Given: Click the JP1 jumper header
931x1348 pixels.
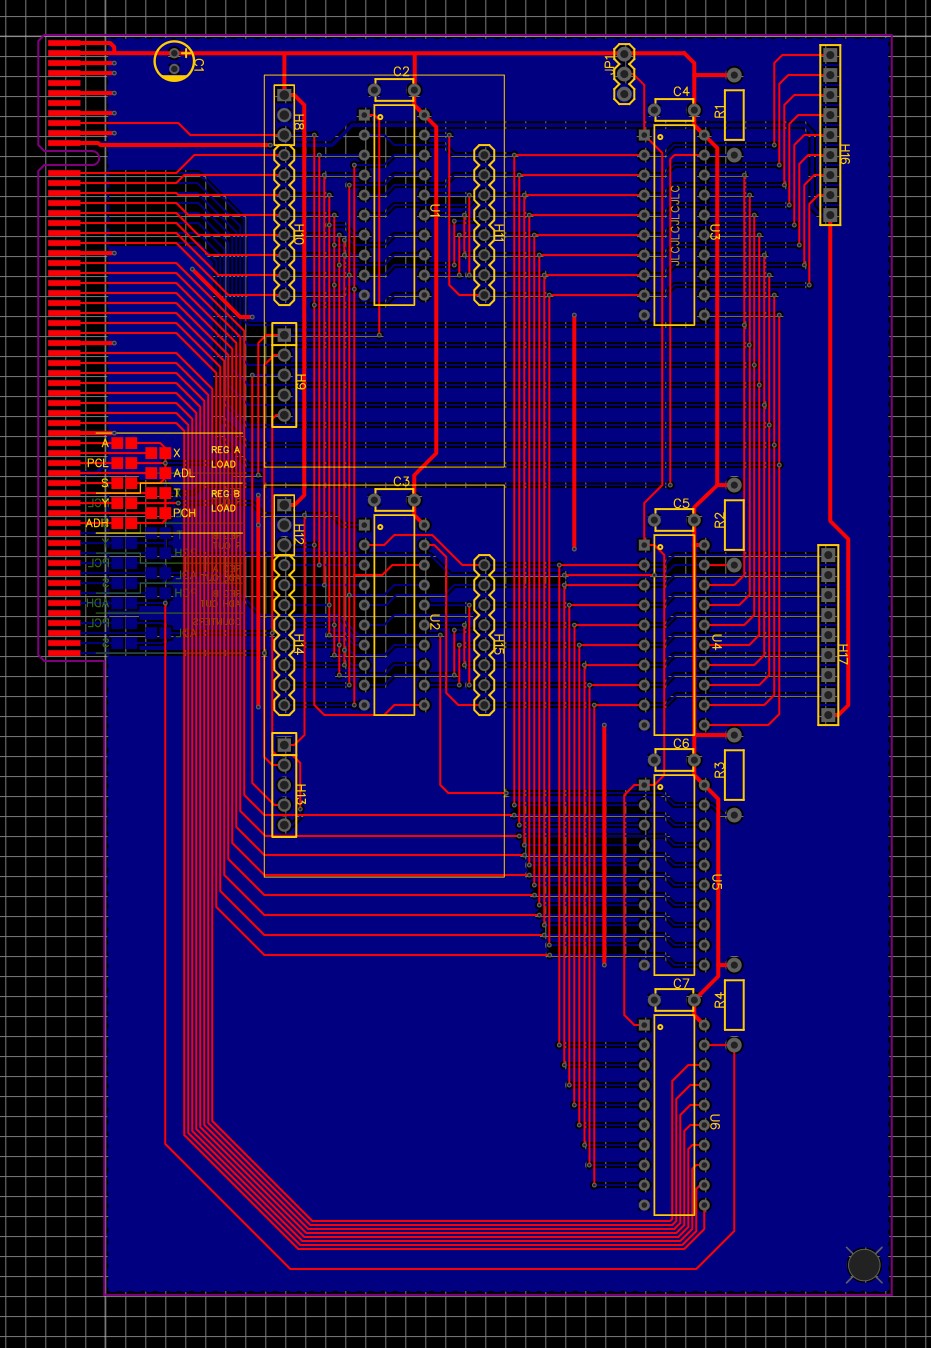Looking at the screenshot, I should point(624,73).
